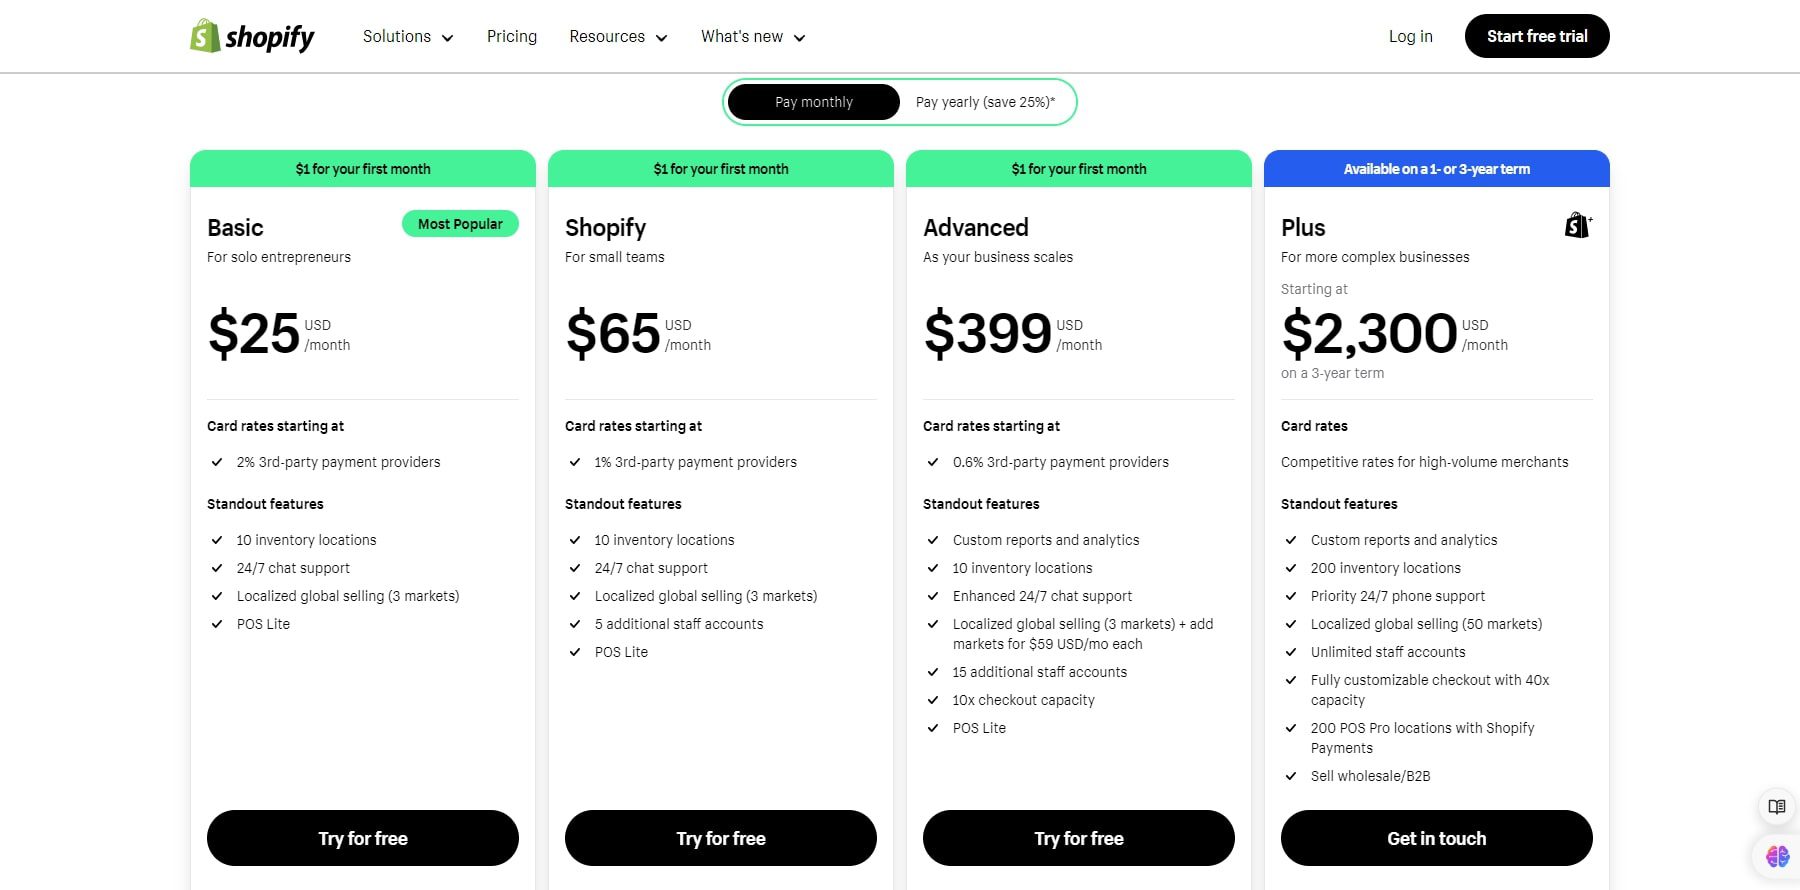
Task: Click checkmark next to 10x checkout capacity
Action: tap(932, 700)
